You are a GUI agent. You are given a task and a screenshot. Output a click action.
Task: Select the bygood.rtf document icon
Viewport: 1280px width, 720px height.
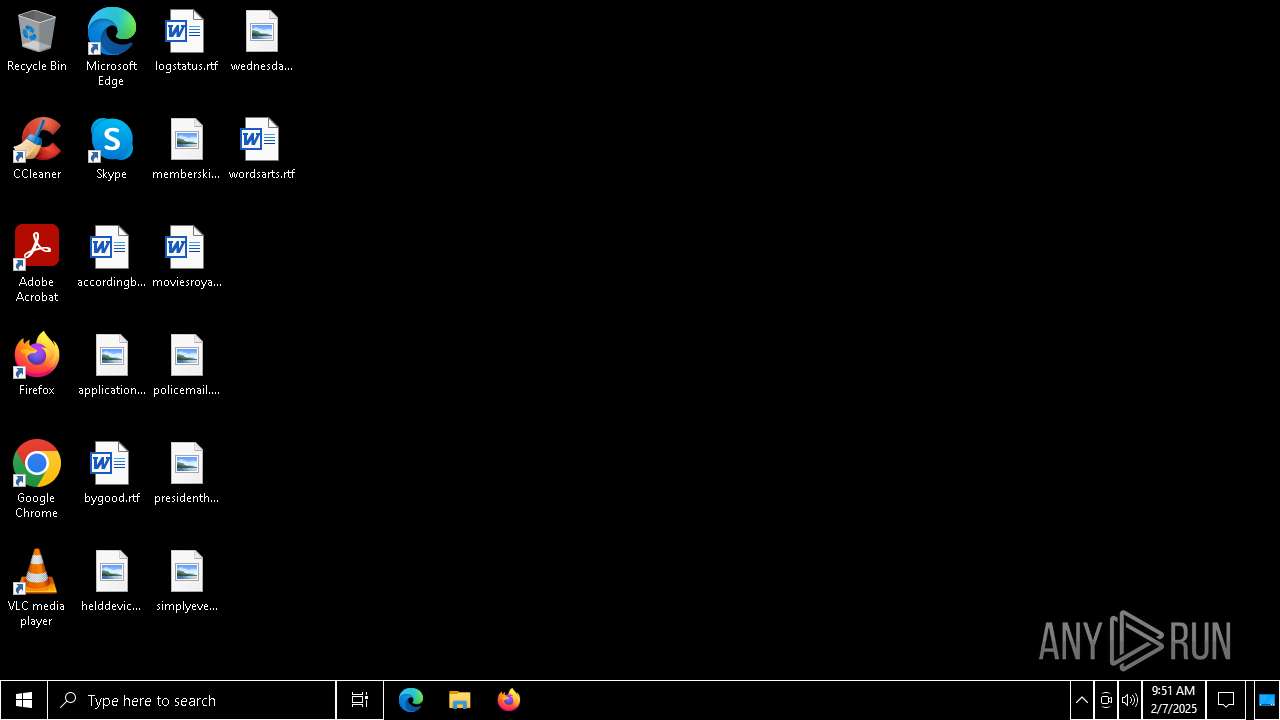click(111, 473)
